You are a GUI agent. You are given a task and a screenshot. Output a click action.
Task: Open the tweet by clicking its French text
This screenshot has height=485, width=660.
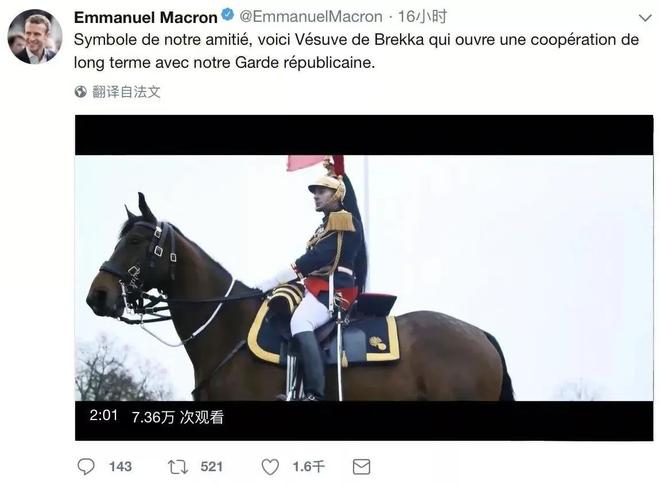[x=356, y=51]
